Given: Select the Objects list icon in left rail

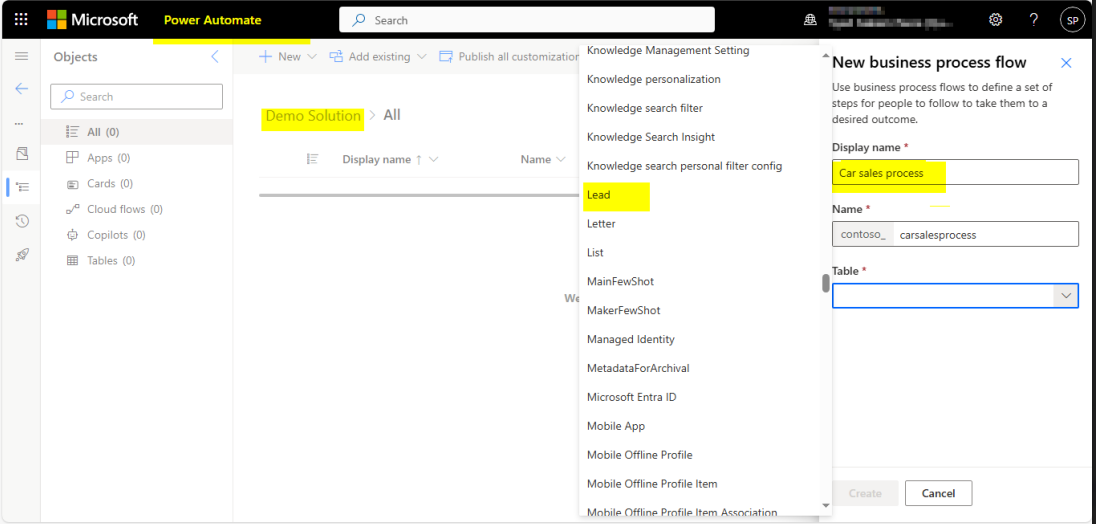Looking at the screenshot, I should point(22,187).
